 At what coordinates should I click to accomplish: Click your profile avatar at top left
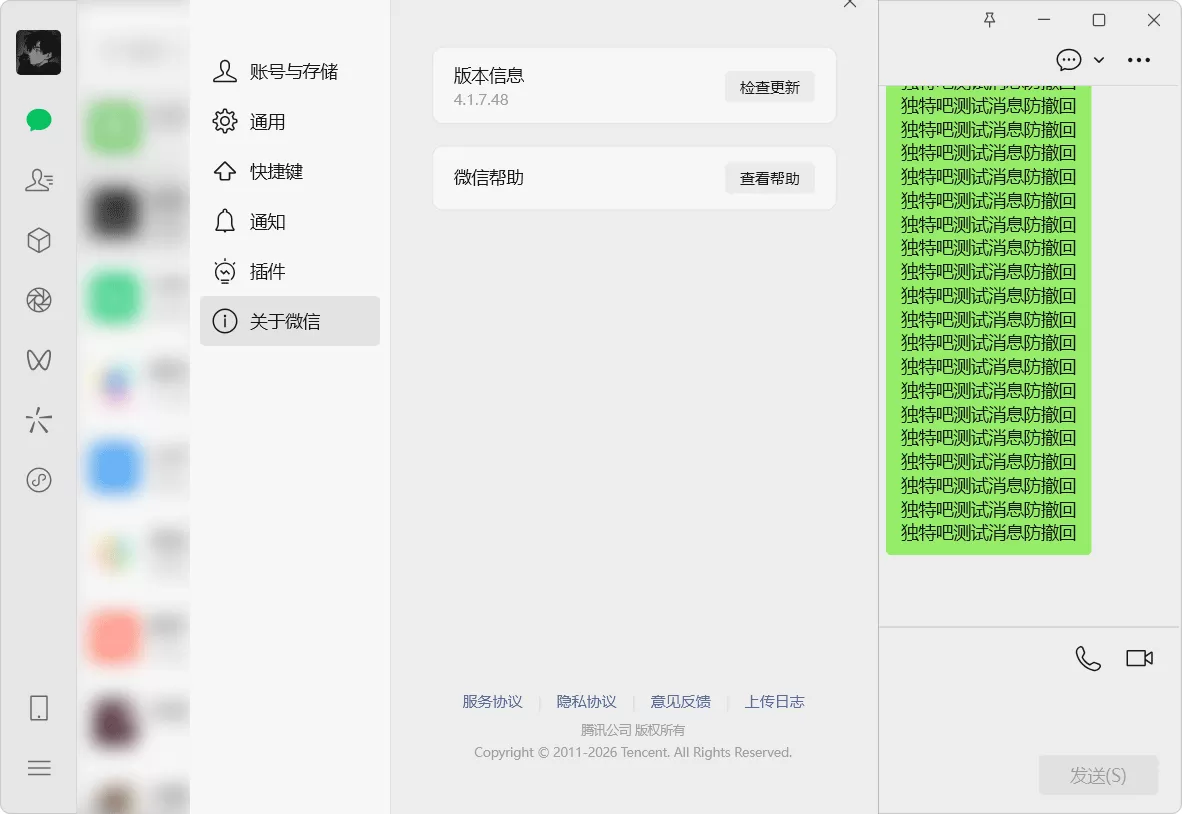[x=39, y=52]
